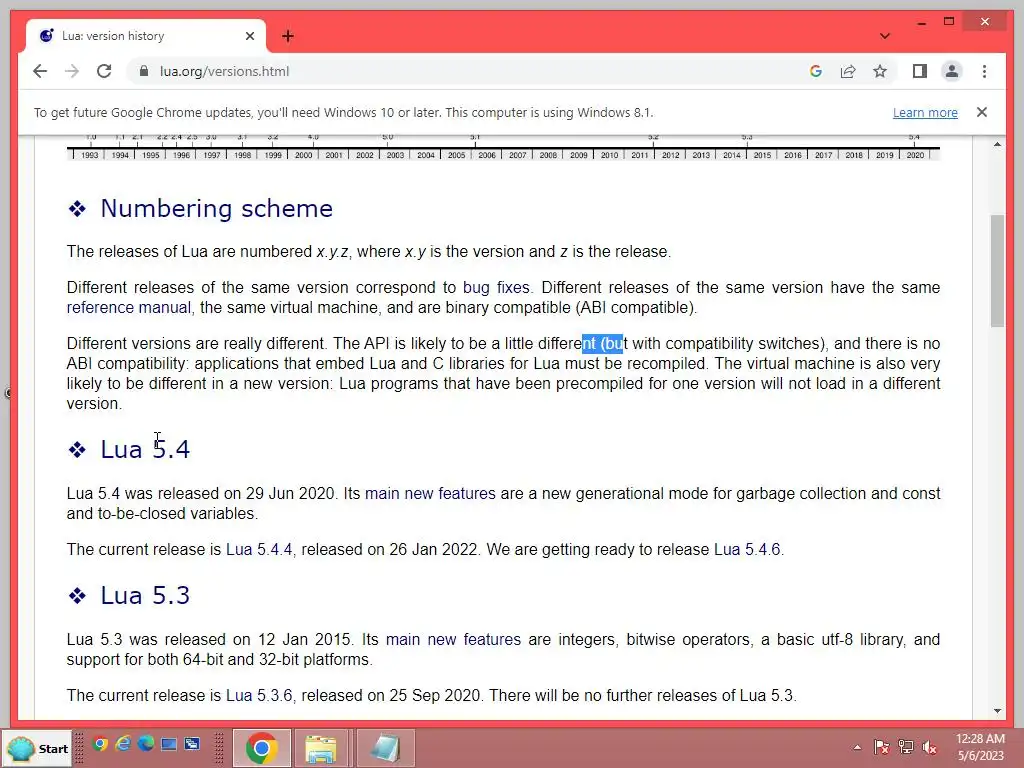Open a new tab with the plus button
1024x768 pixels.
pos(288,36)
